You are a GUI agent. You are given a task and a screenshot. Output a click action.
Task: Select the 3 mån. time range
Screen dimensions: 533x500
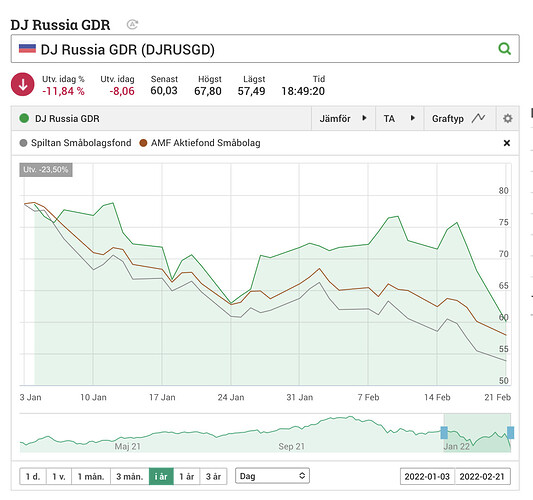tap(130, 477)
